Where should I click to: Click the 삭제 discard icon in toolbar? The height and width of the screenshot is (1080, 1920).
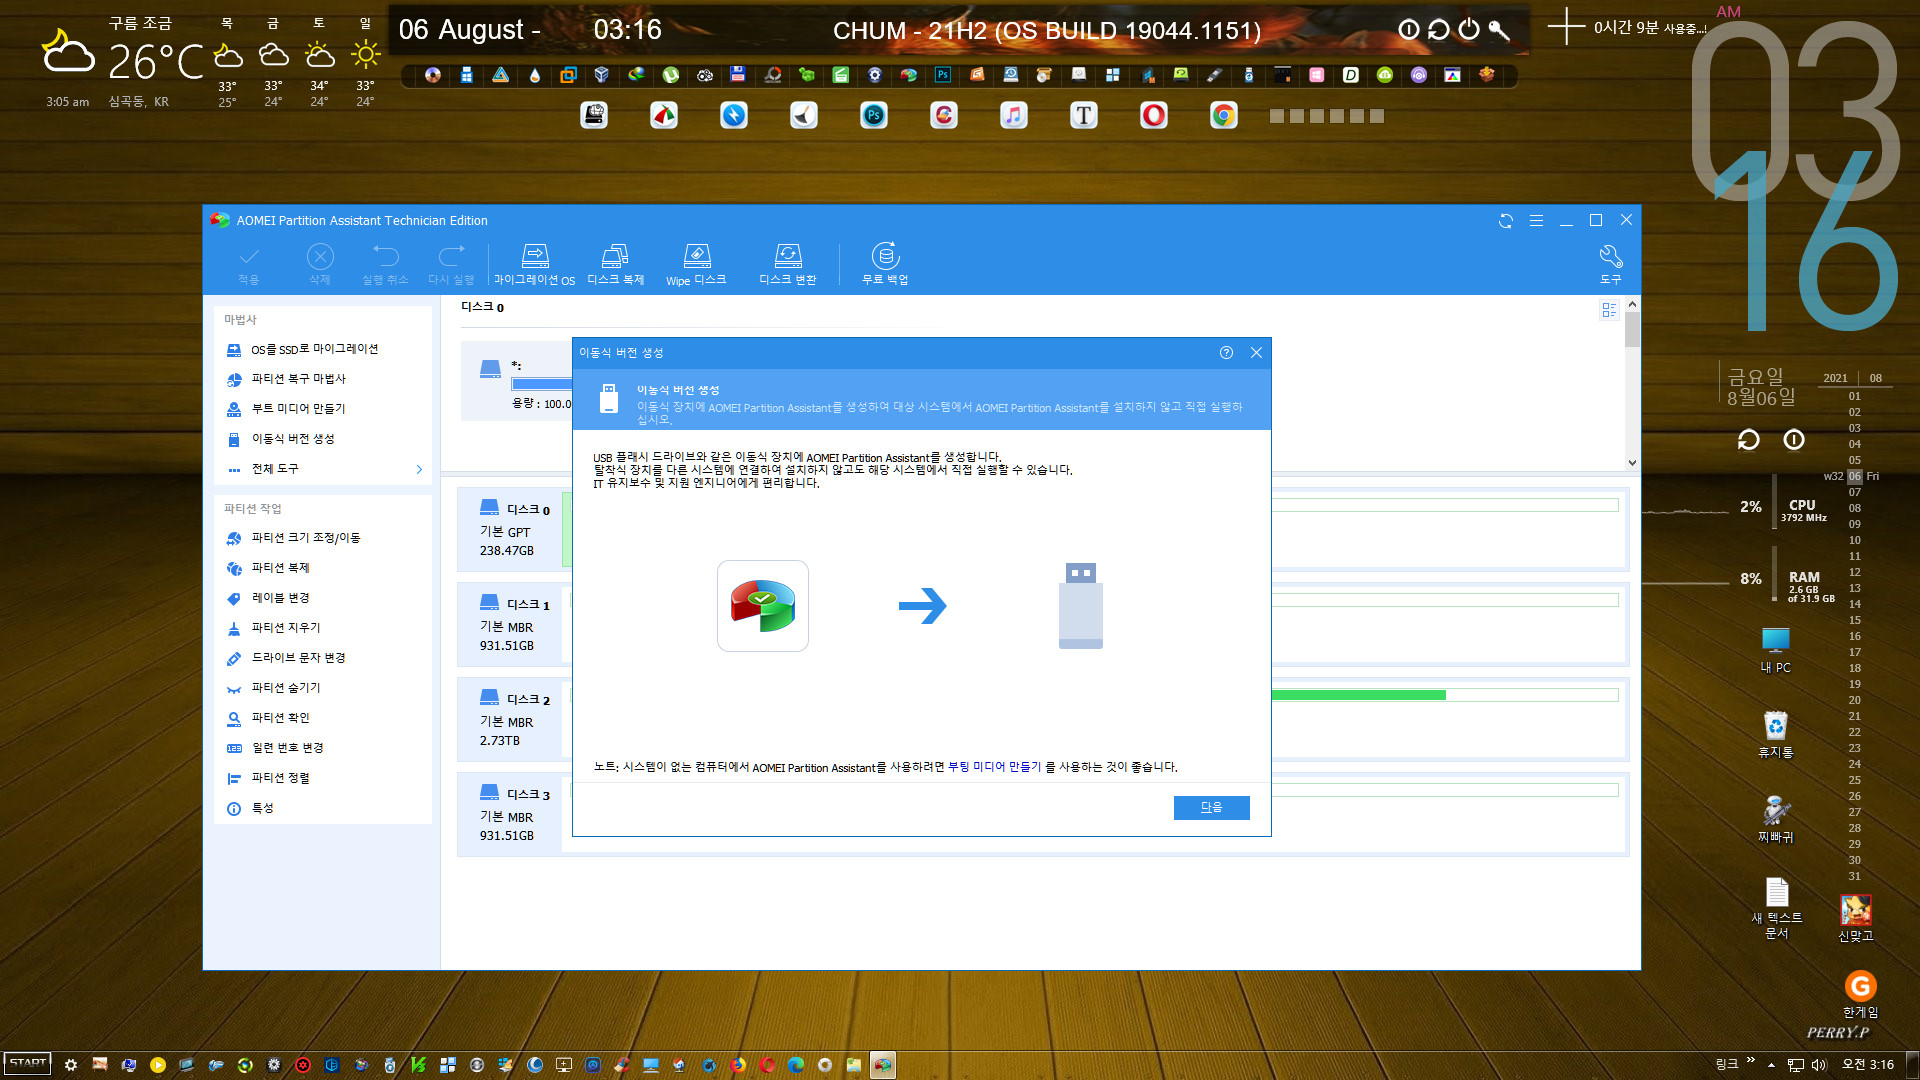pos(320,264)
